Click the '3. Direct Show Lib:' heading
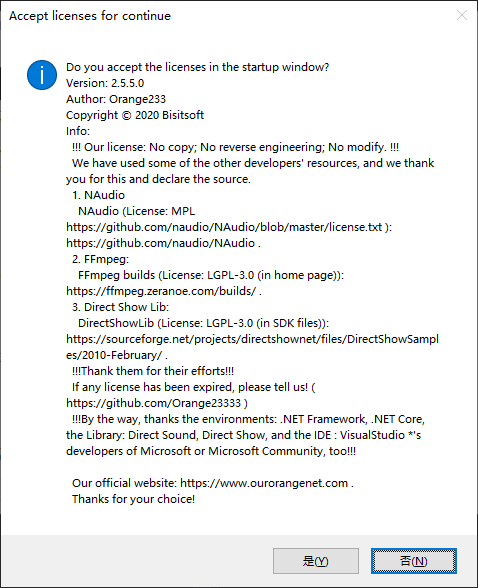The height and width of the screenshot is (588, 478). [120, 307]
